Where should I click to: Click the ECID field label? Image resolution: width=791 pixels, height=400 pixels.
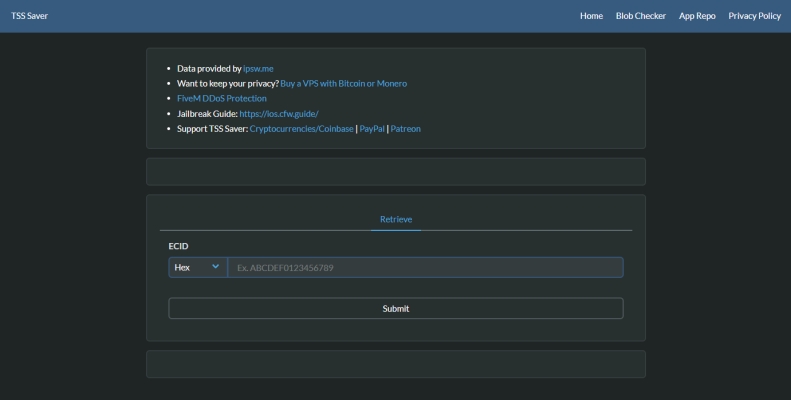point(178,246)
